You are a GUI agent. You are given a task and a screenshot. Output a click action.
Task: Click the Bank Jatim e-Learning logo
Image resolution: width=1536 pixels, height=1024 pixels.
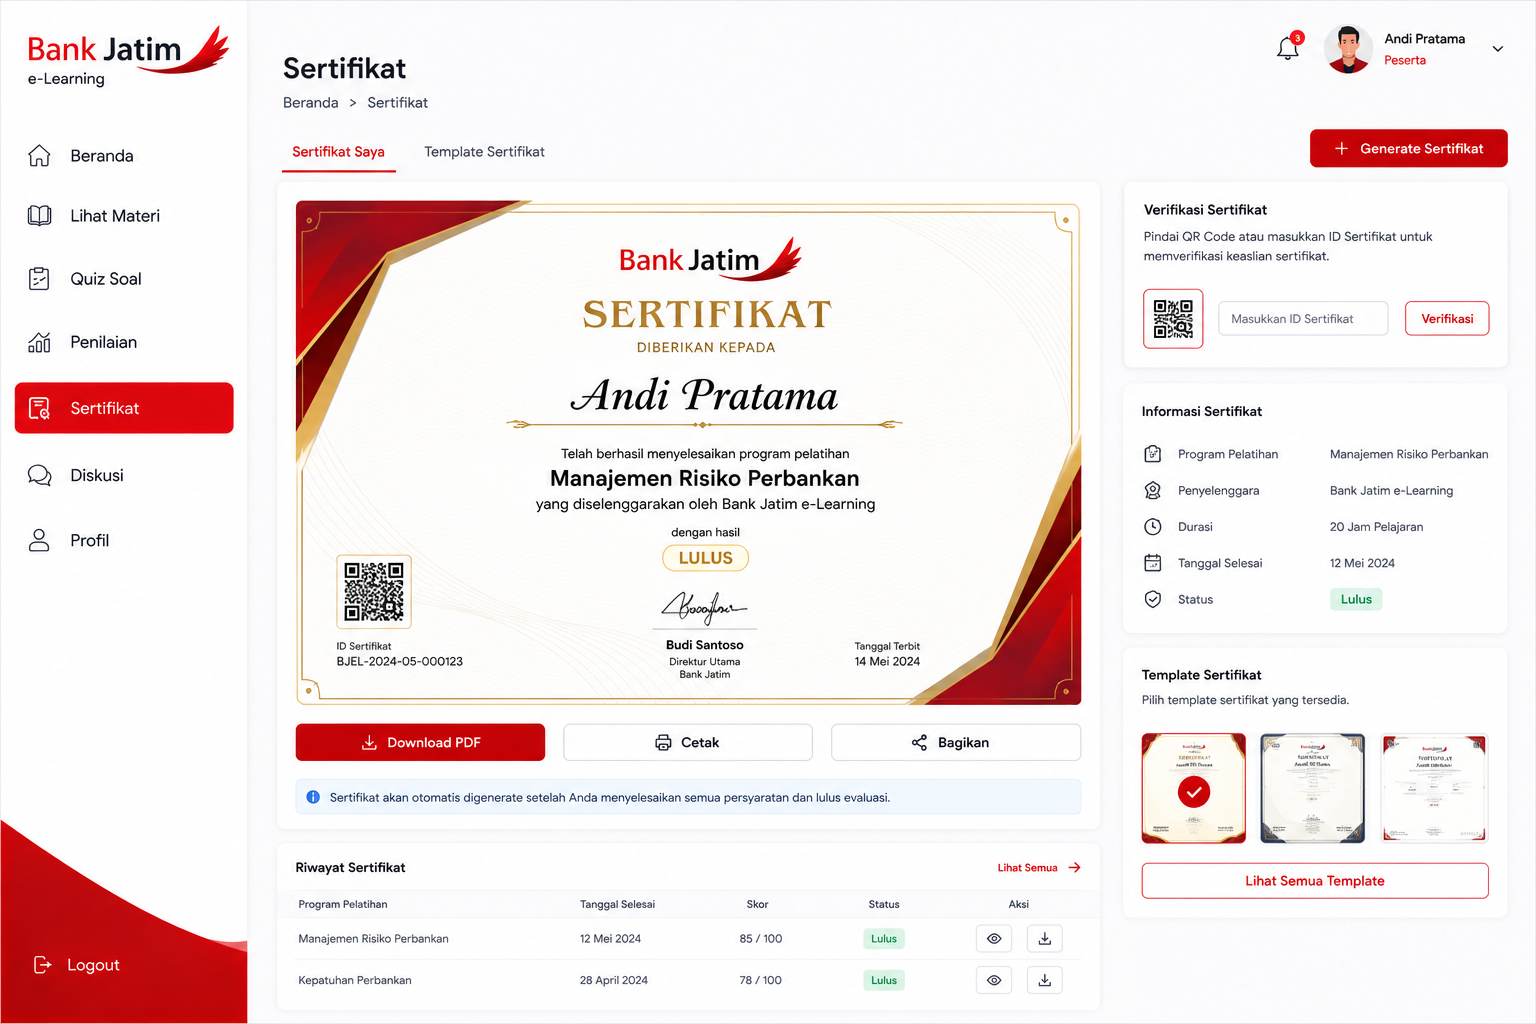click(127, 57)
